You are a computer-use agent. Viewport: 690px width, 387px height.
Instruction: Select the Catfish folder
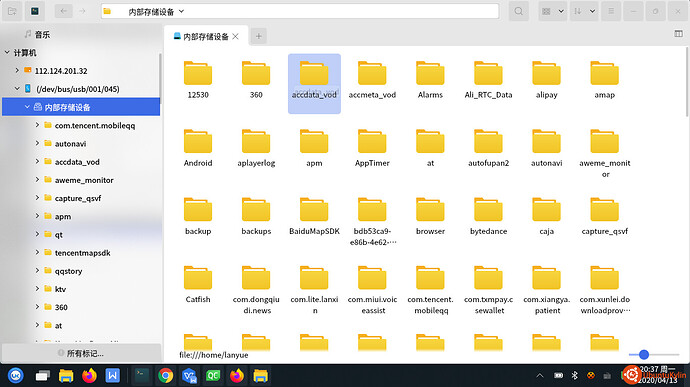[198, 285]
